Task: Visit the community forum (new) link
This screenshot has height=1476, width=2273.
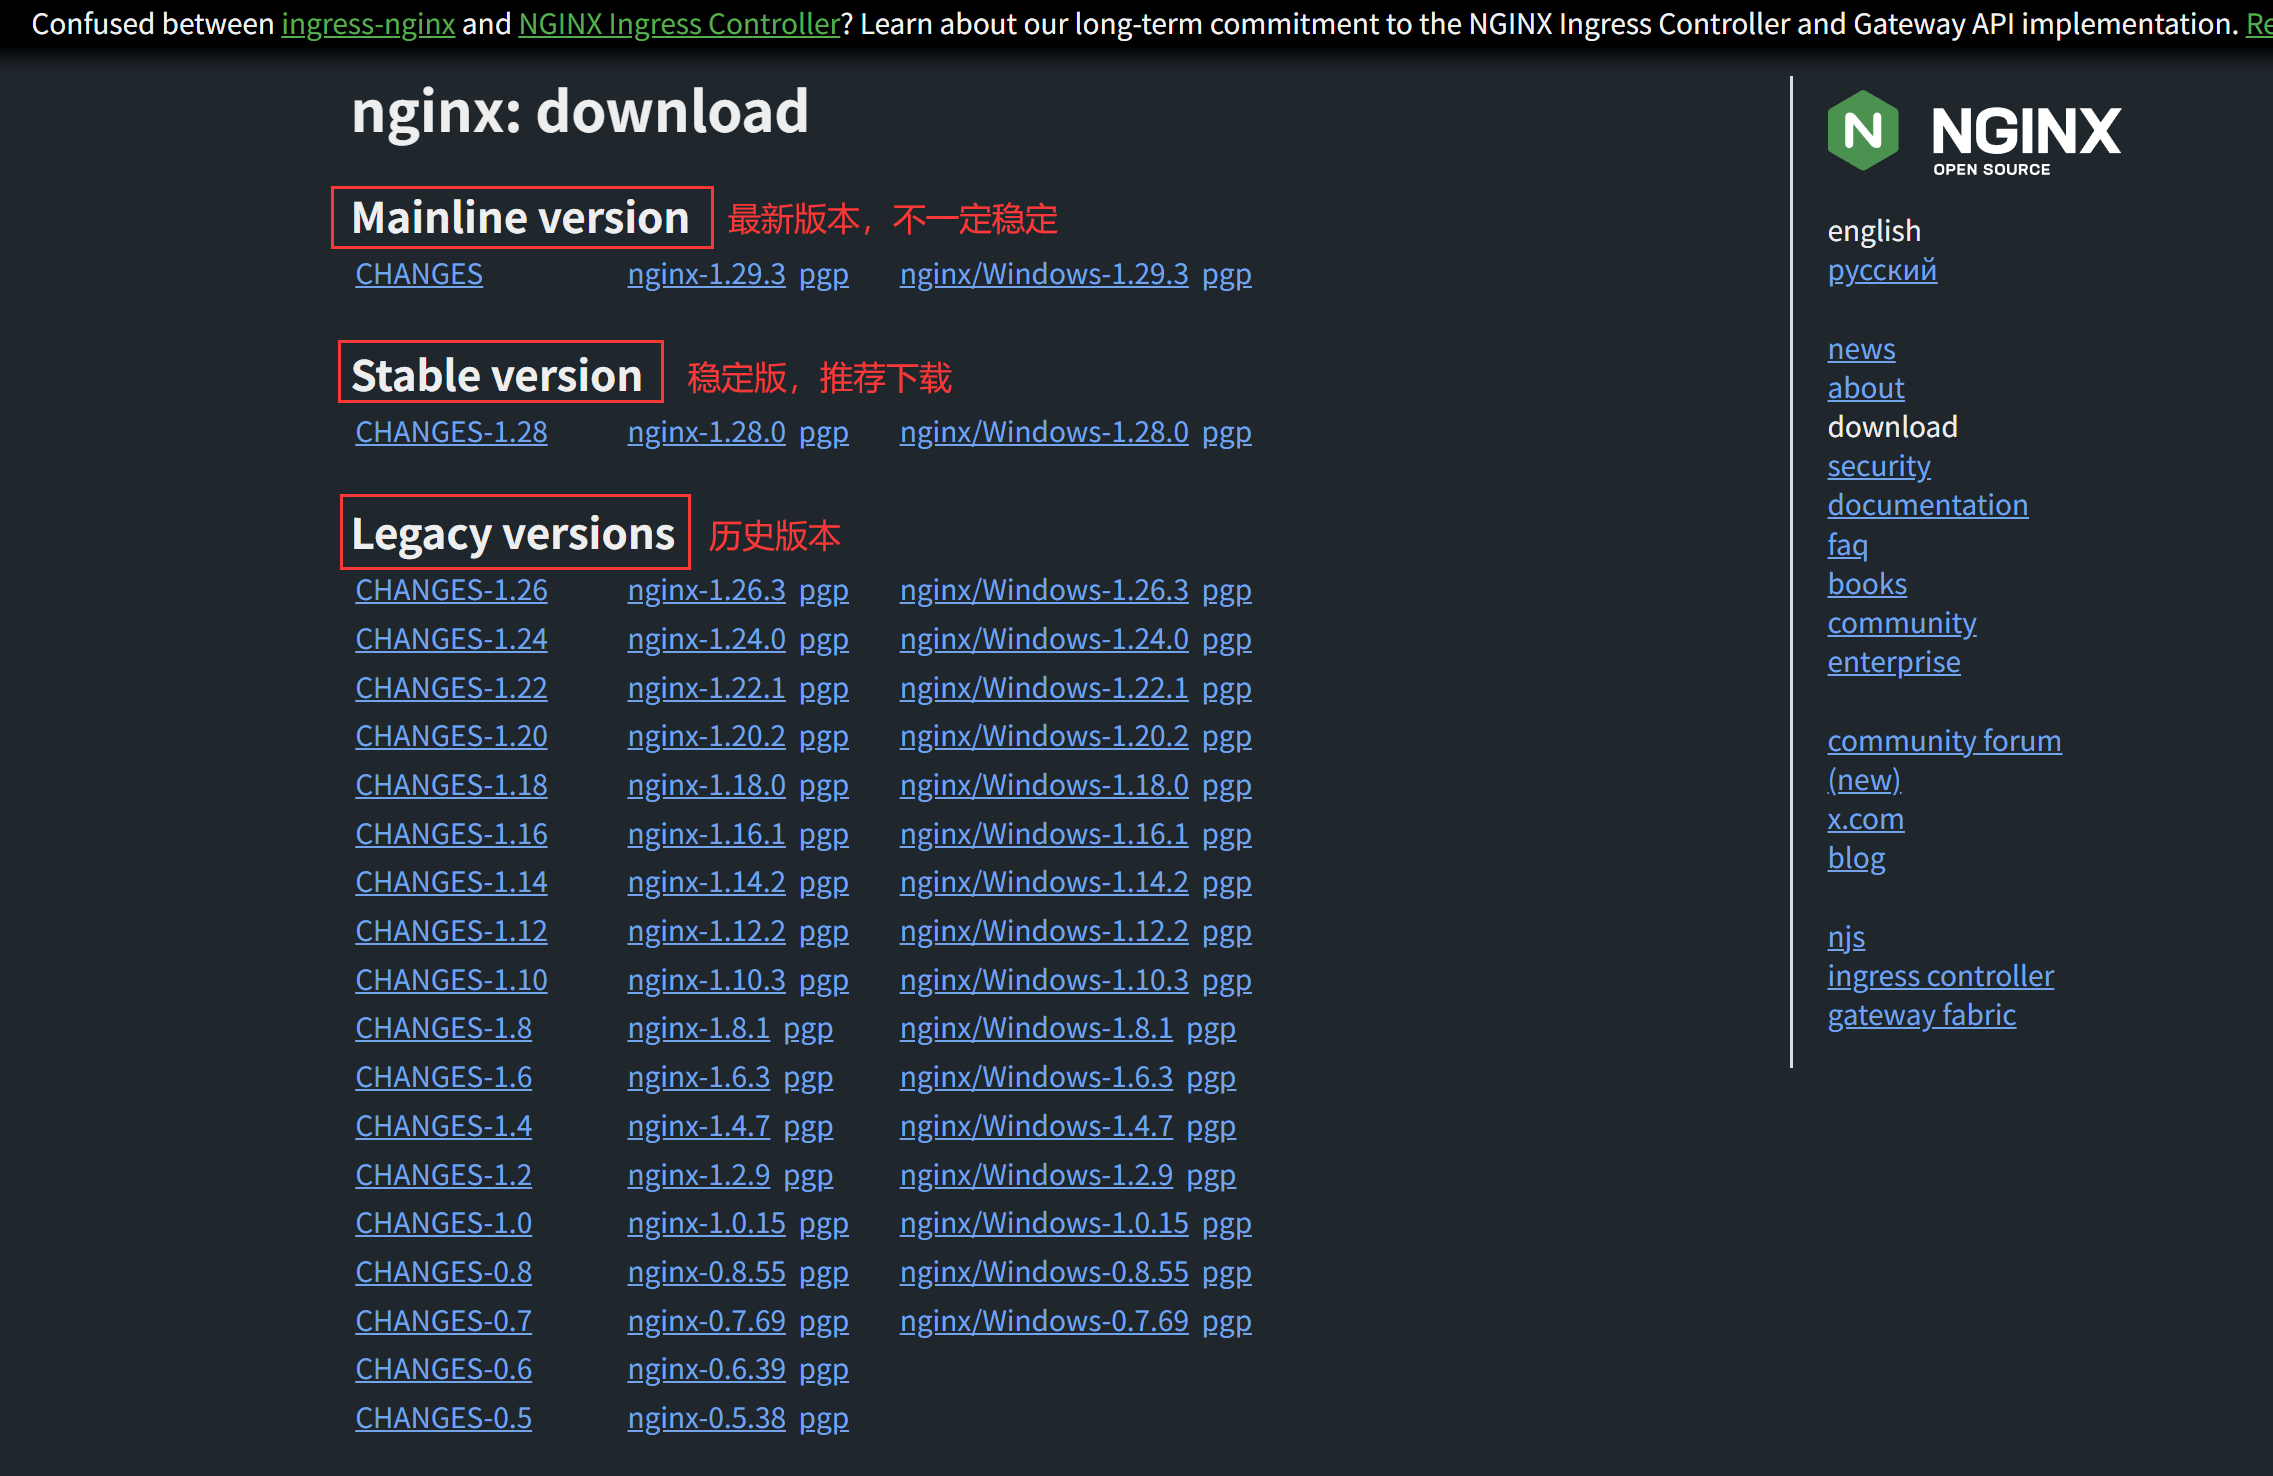Action: click(x=1944, y=760)
